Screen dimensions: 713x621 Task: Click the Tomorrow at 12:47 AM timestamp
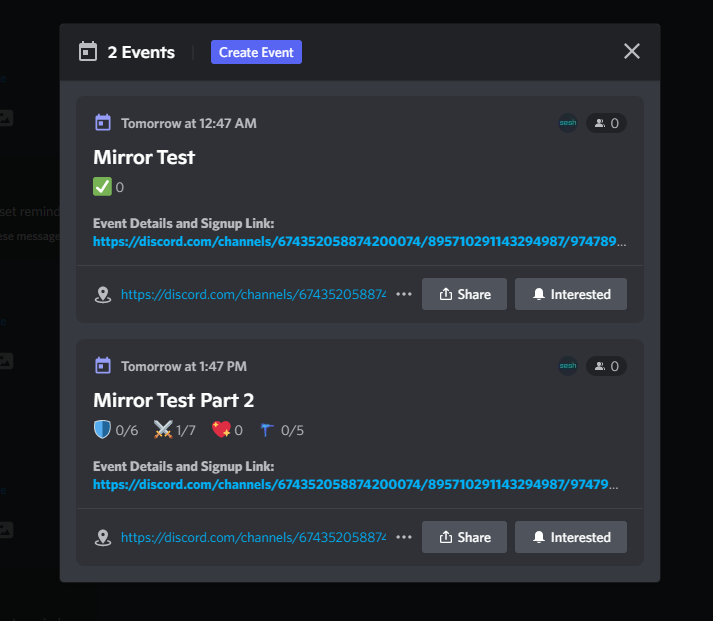pos(189,123)
